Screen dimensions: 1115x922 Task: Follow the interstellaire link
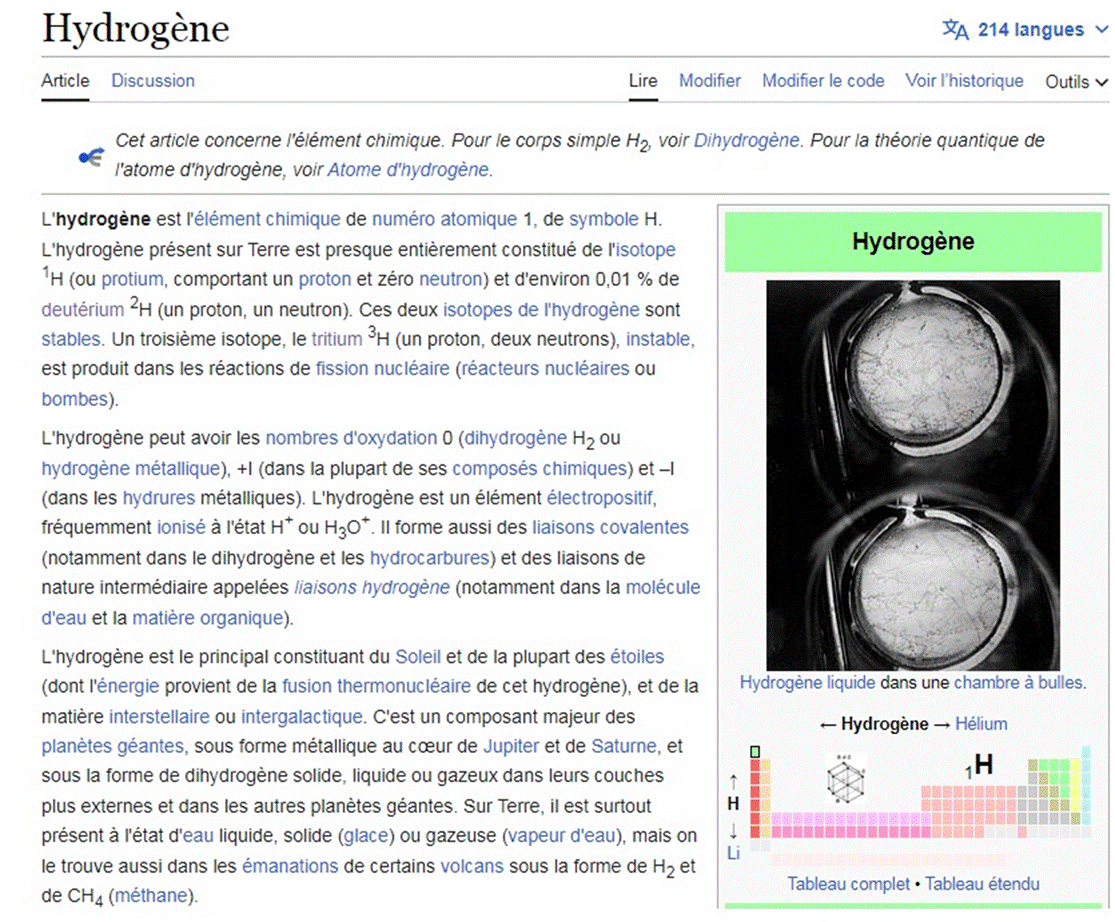pos(159,717)
